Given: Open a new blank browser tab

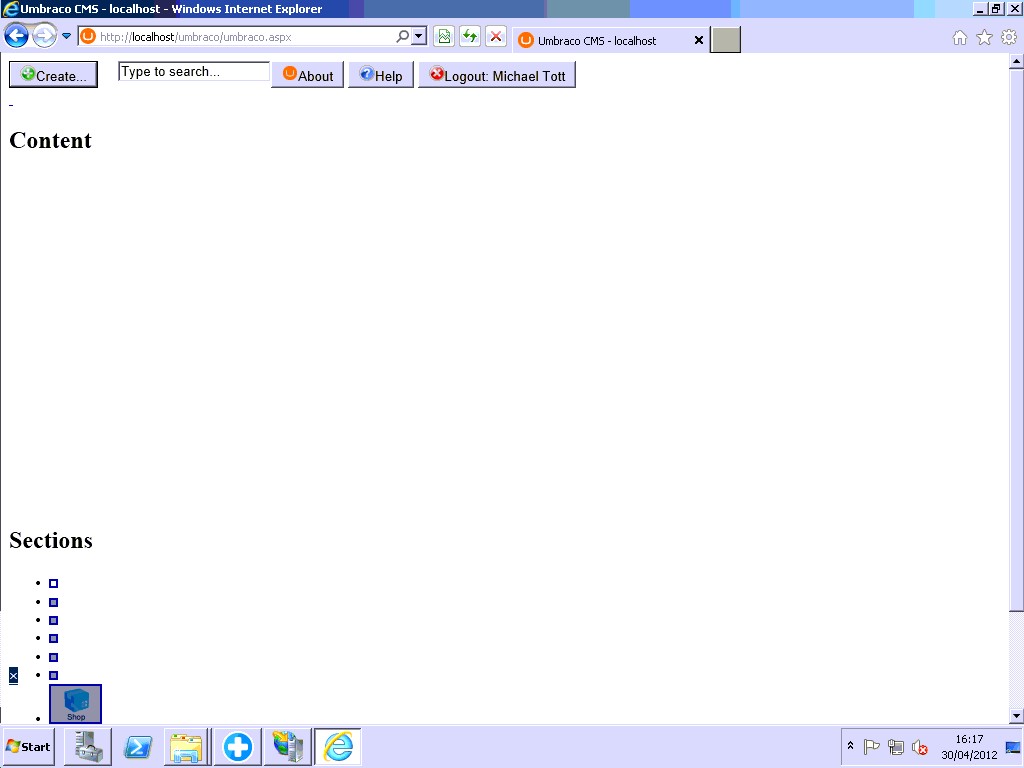Looking at the screenshot, I should [726, 40].
